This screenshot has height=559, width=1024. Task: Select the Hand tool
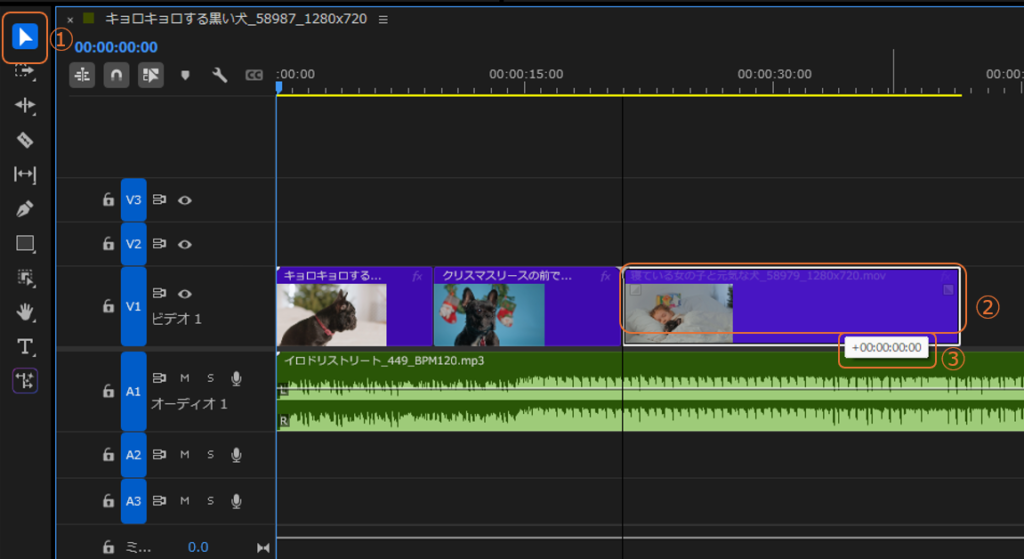click(x=26, y=312)
